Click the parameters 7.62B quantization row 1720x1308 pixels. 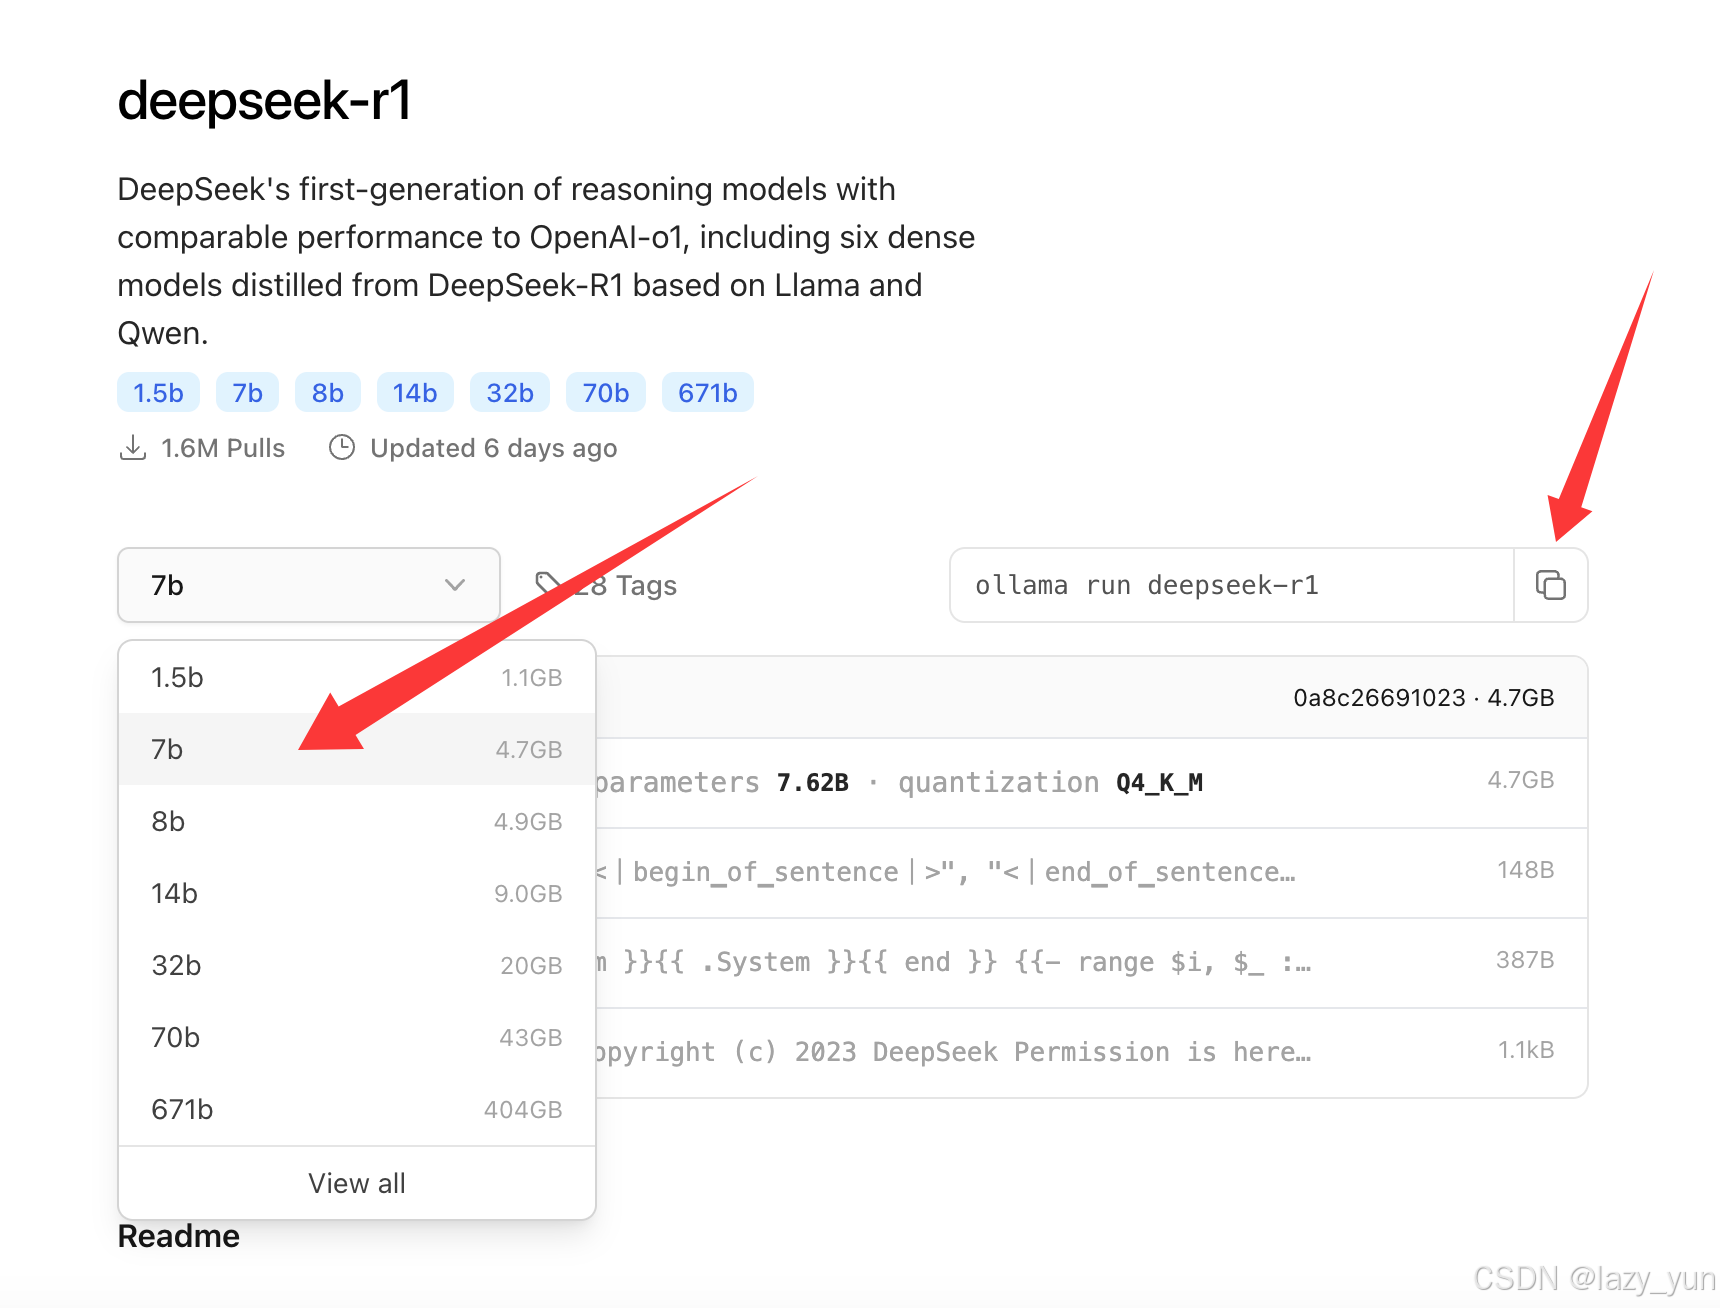tap(1092, 783)
